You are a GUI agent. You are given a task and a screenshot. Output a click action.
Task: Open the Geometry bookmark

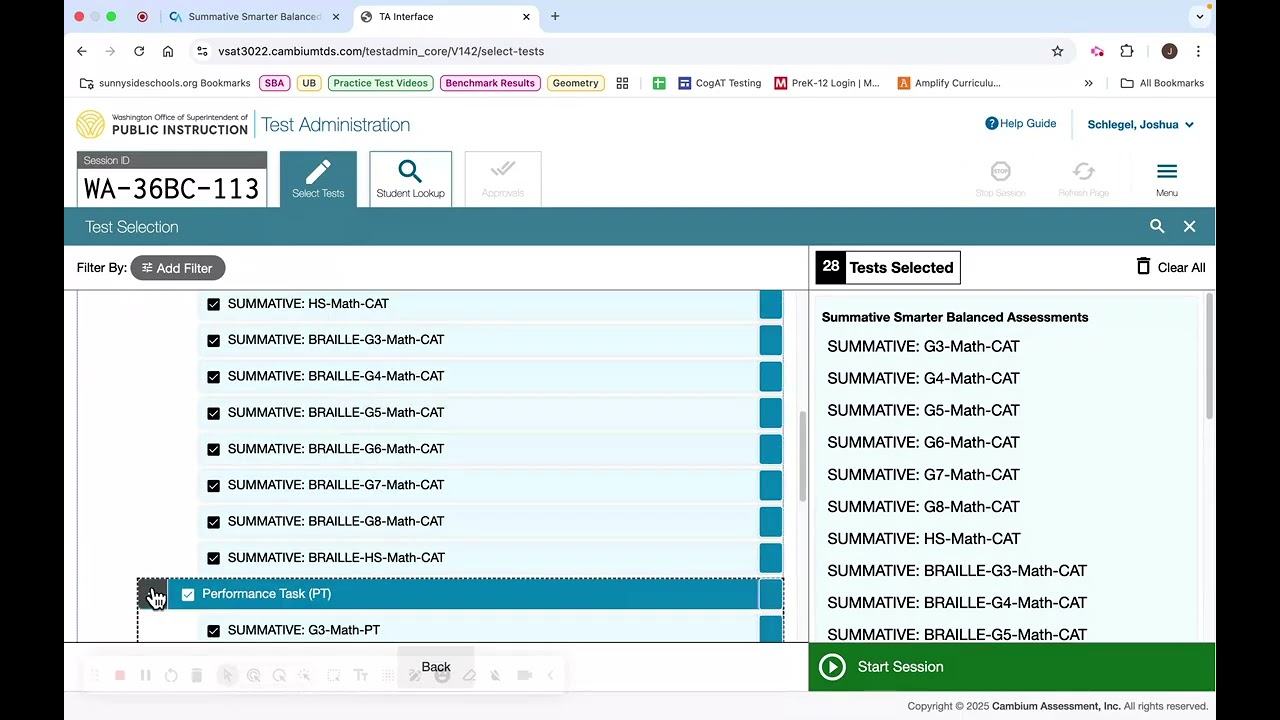tap(576, 83)
